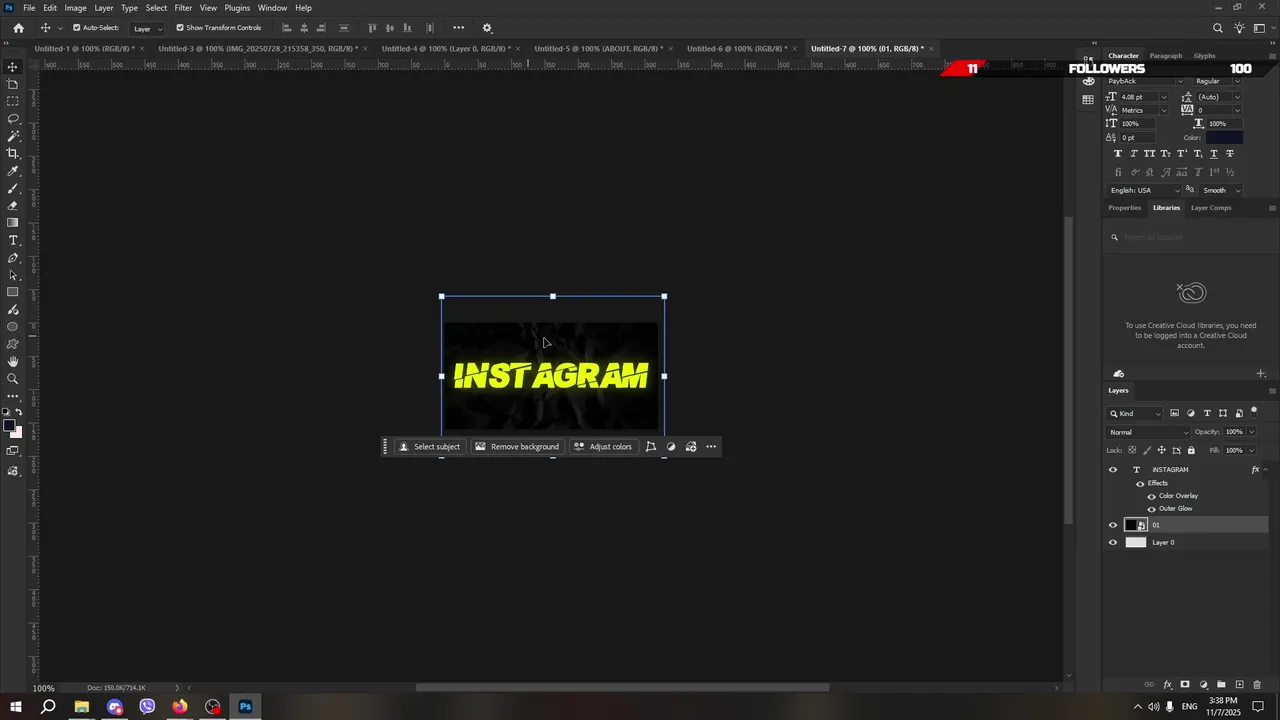Image resolution: width=1280 pixels, height=720 pixels.
Task: Select the Rectangular Marquee tool
Action: [x=13, y=101]
